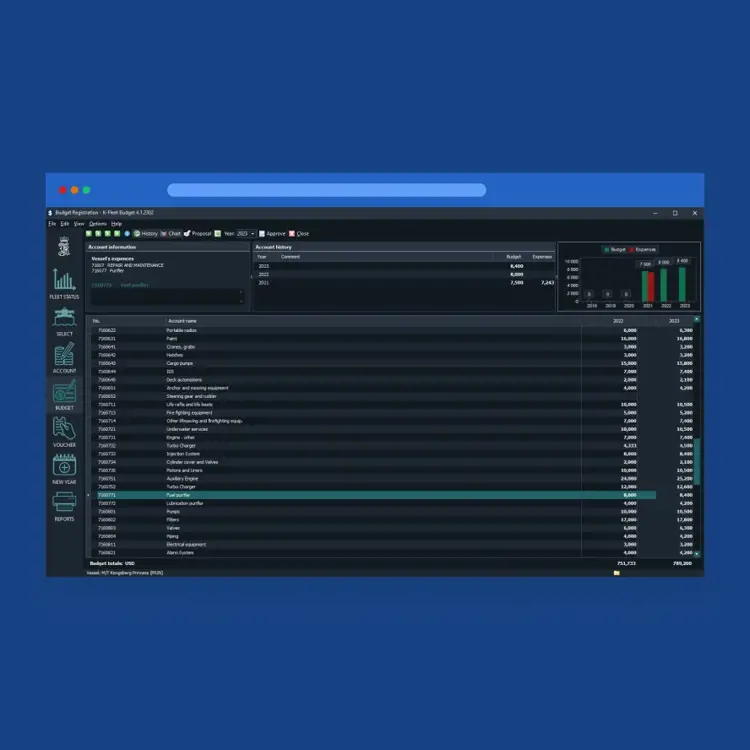The image size is (750, 750).
Task: Click the first green navigation toolbar icon
Action: tap(89, 233)
